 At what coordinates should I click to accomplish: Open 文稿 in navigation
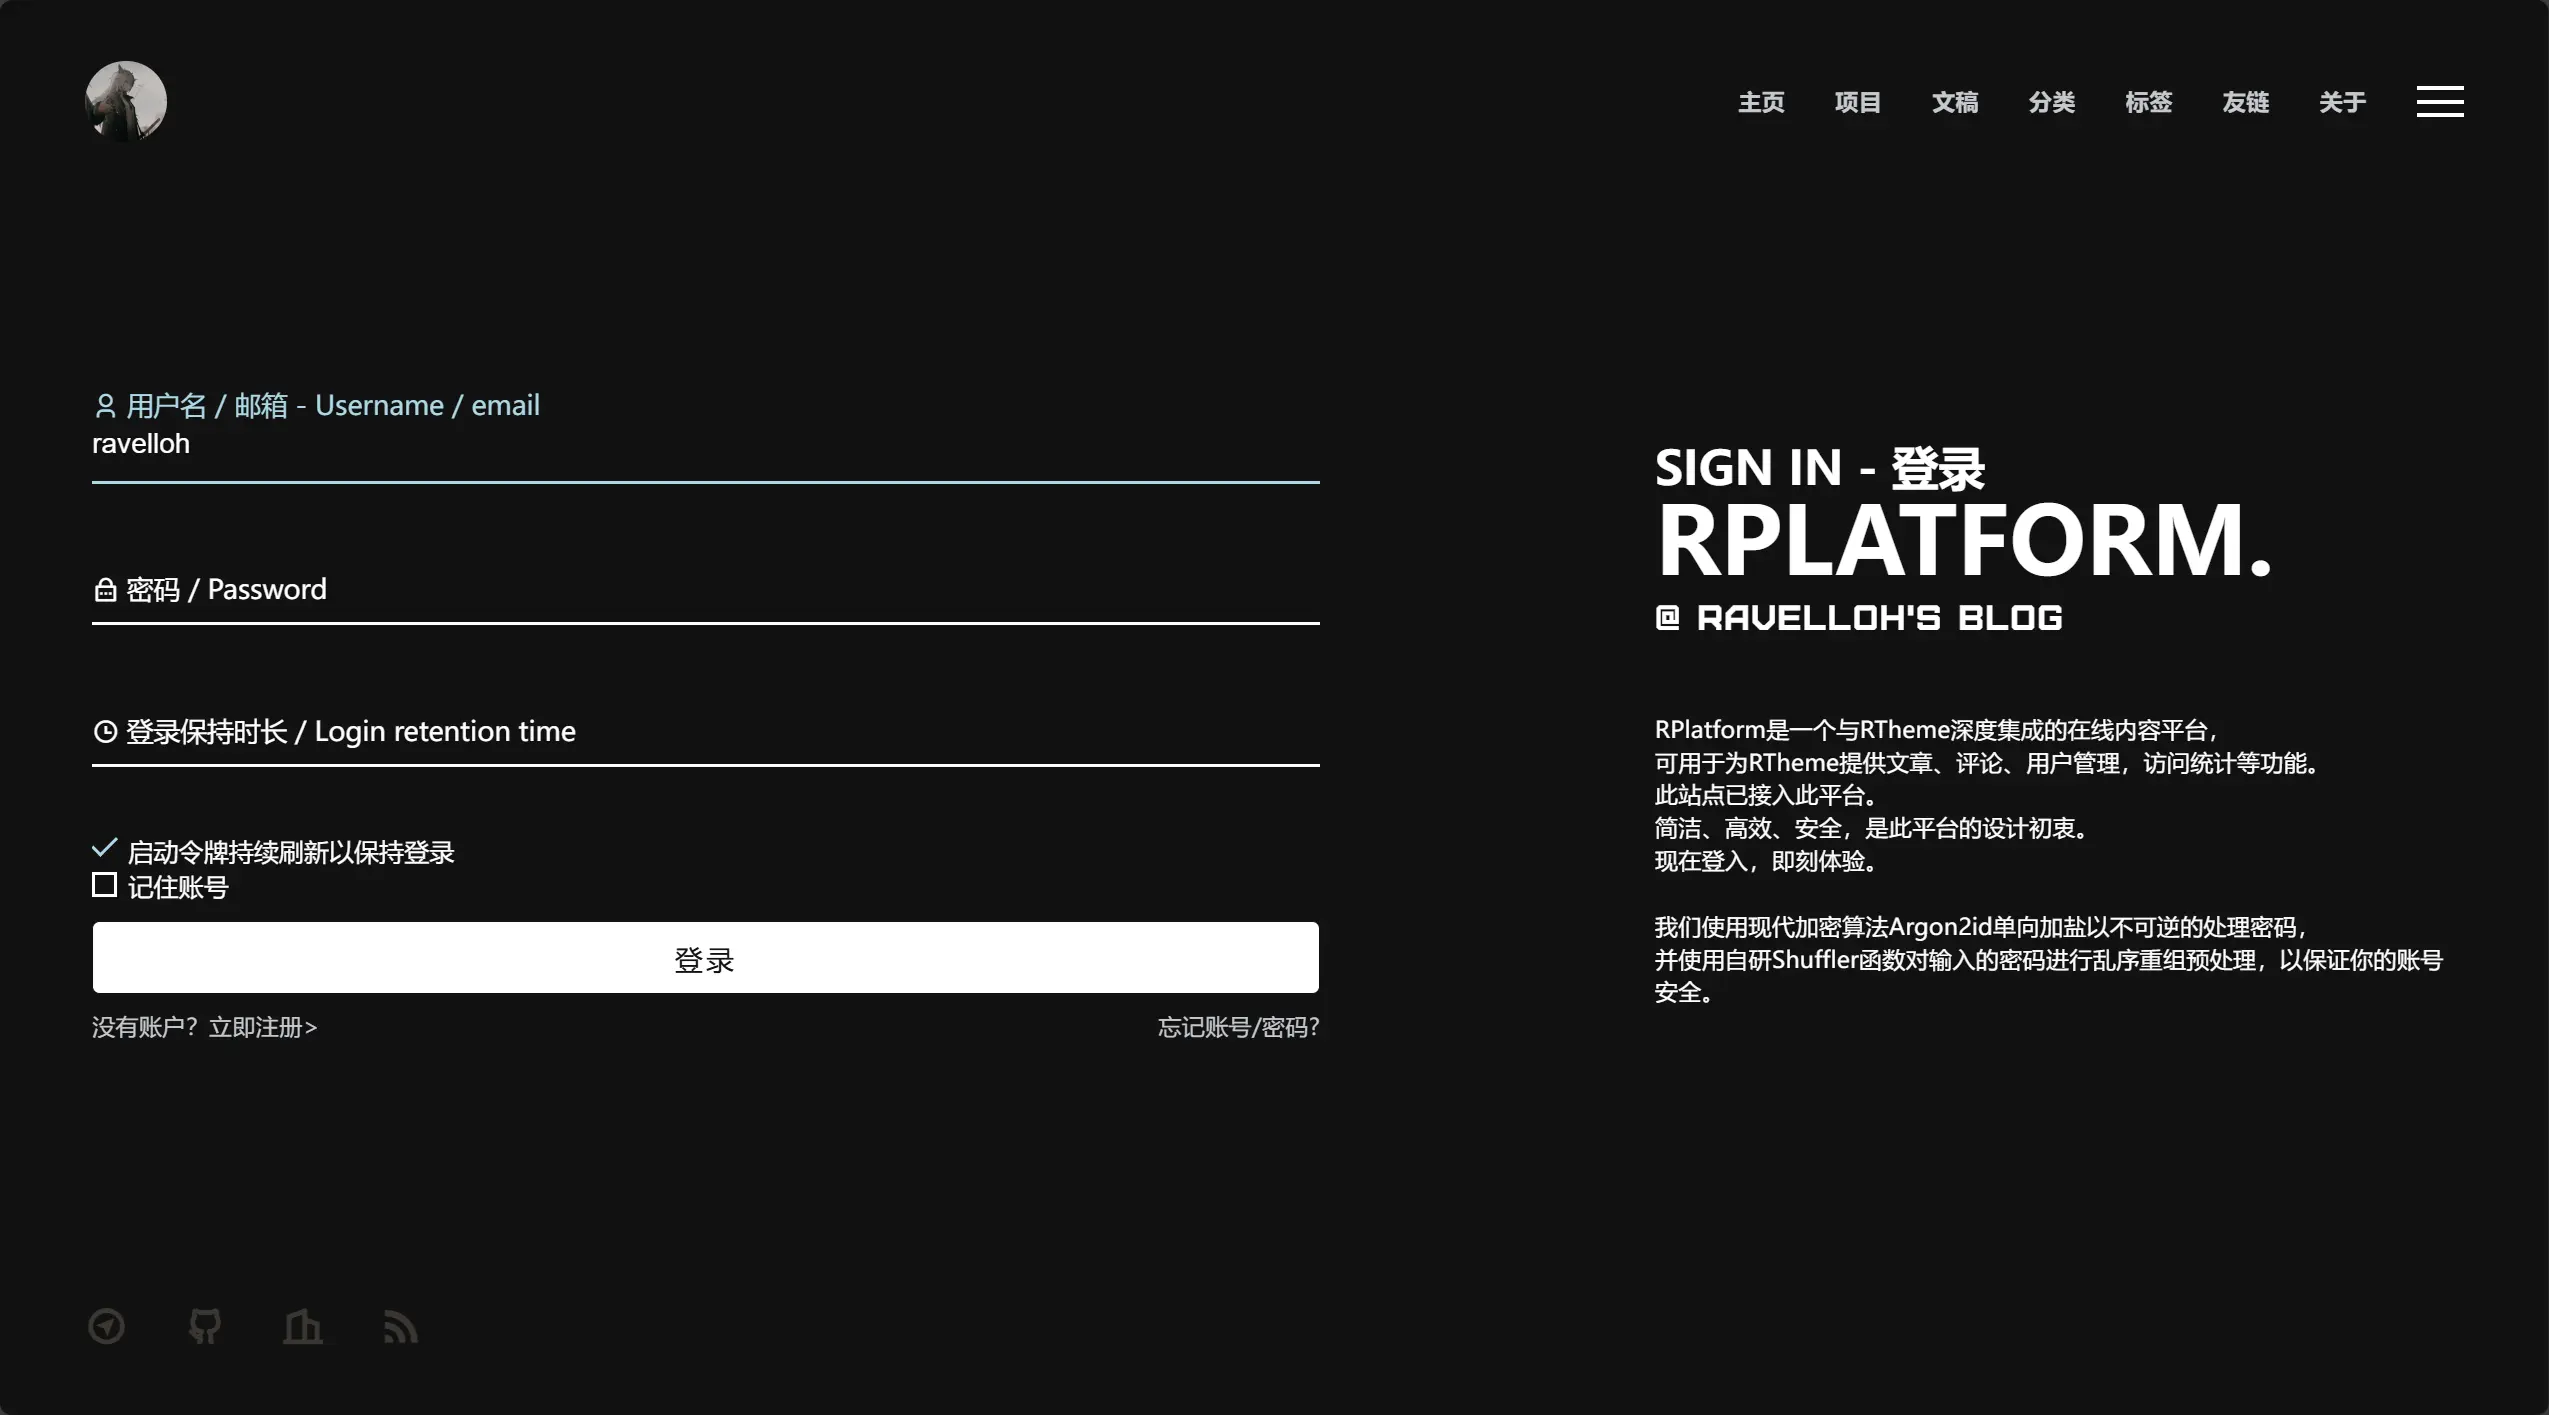coord(1955,102)
